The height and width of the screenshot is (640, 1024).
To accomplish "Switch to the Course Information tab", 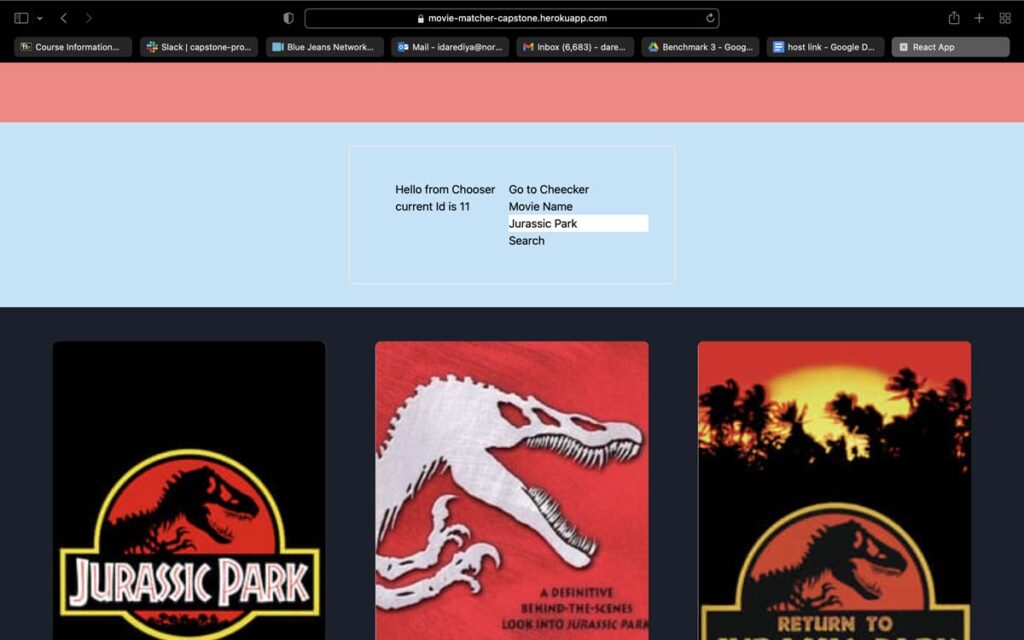I will (73, 47).
